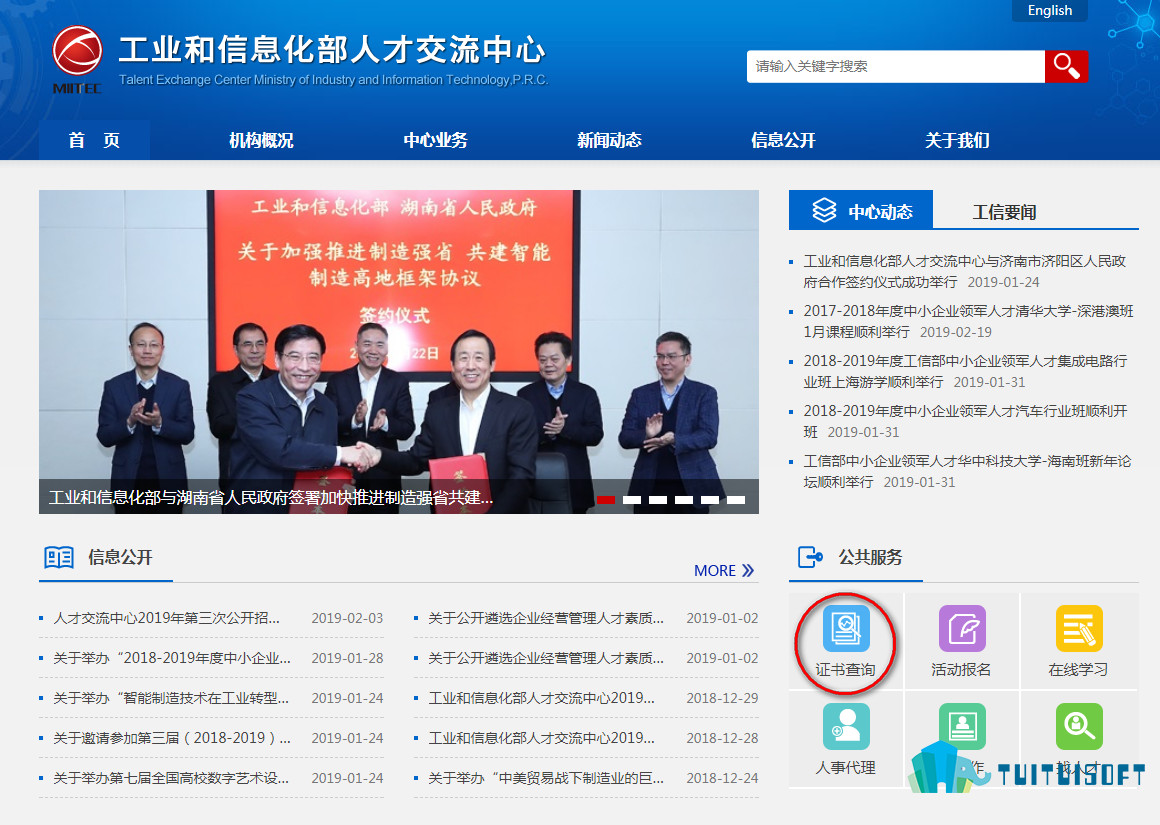Select the last carousel slide indicator
Image resolution: width=1160 pixels, height=825 pixels.
[736, 500]
